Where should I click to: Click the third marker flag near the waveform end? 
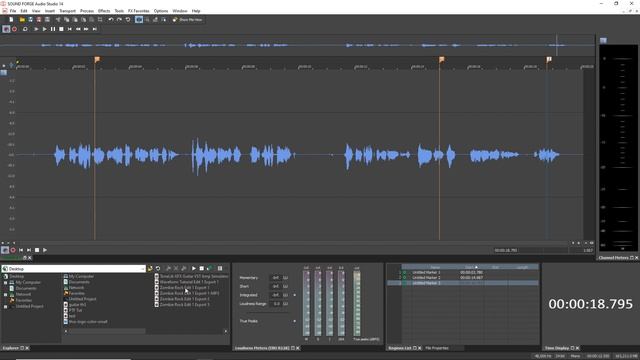[x=549, y=60]
